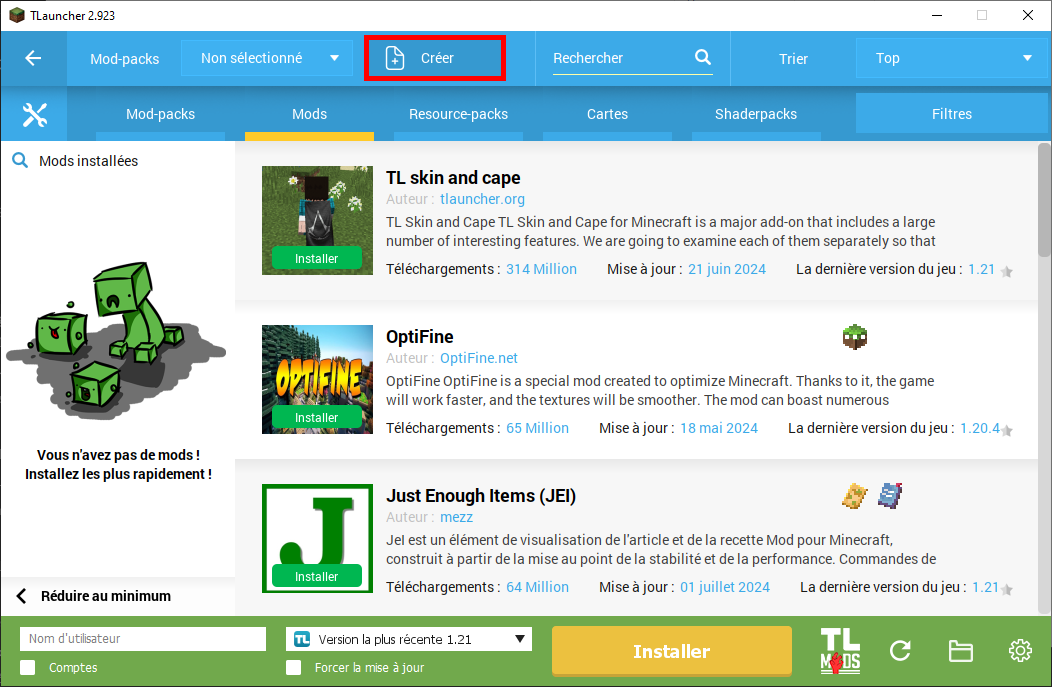The image size is (1052, 687).
Task: Open the game folder icon
Action: [x=960, y=651]
